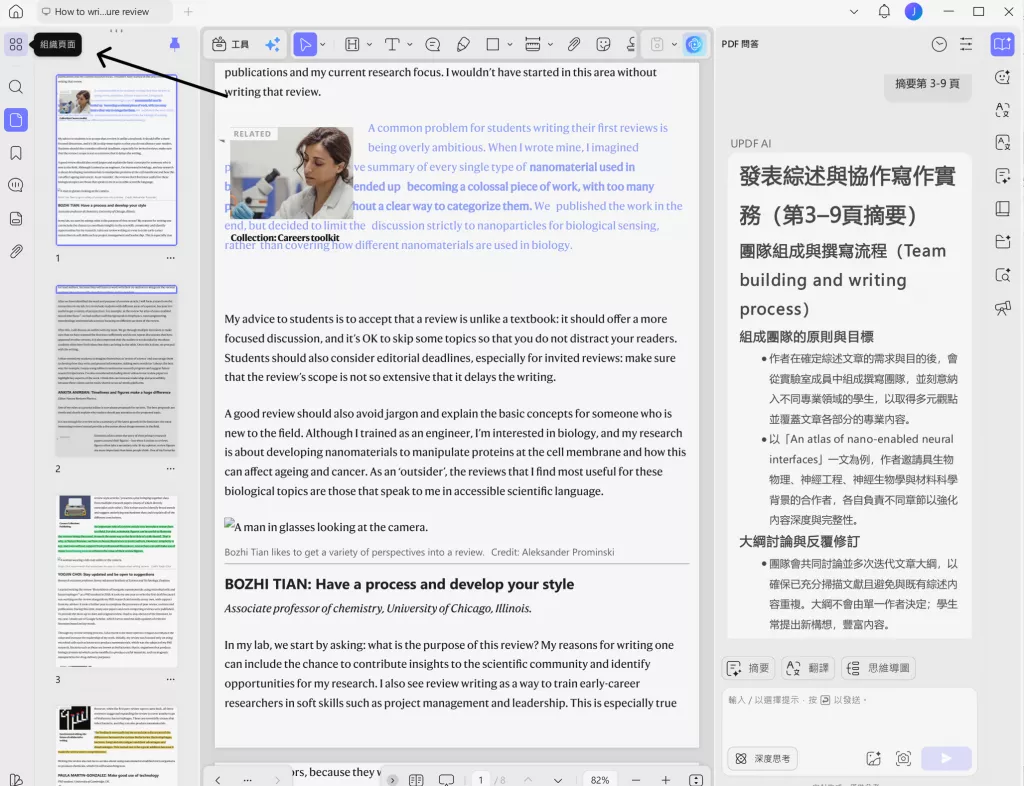Image resolution: width=1024 pixels, height=786 pixels.
Task: Select the comment note tool
Action: [432, 44]
